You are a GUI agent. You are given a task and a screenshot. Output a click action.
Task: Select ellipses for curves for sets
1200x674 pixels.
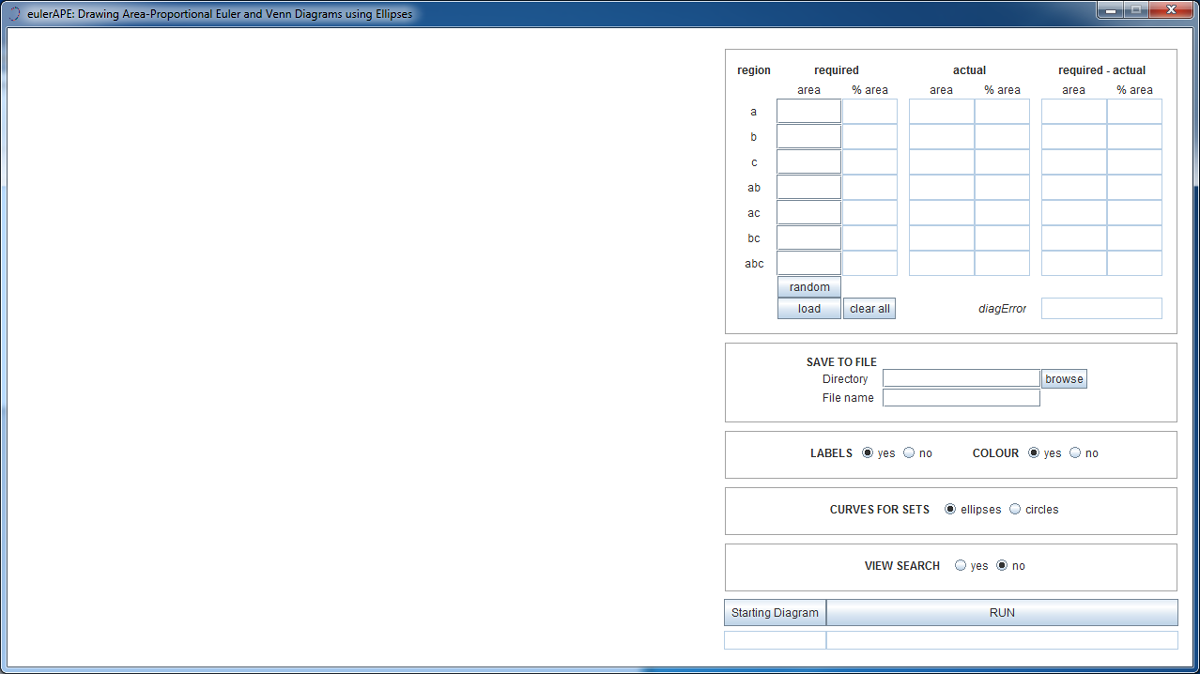click(950, 509)
